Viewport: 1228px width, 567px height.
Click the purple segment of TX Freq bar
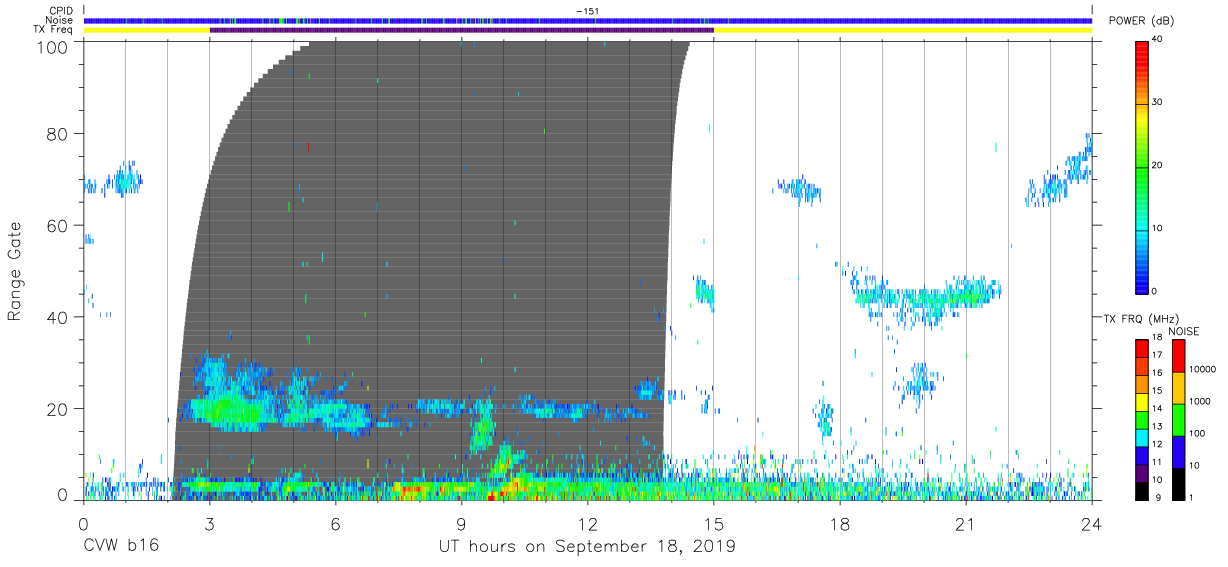point(461,30)
